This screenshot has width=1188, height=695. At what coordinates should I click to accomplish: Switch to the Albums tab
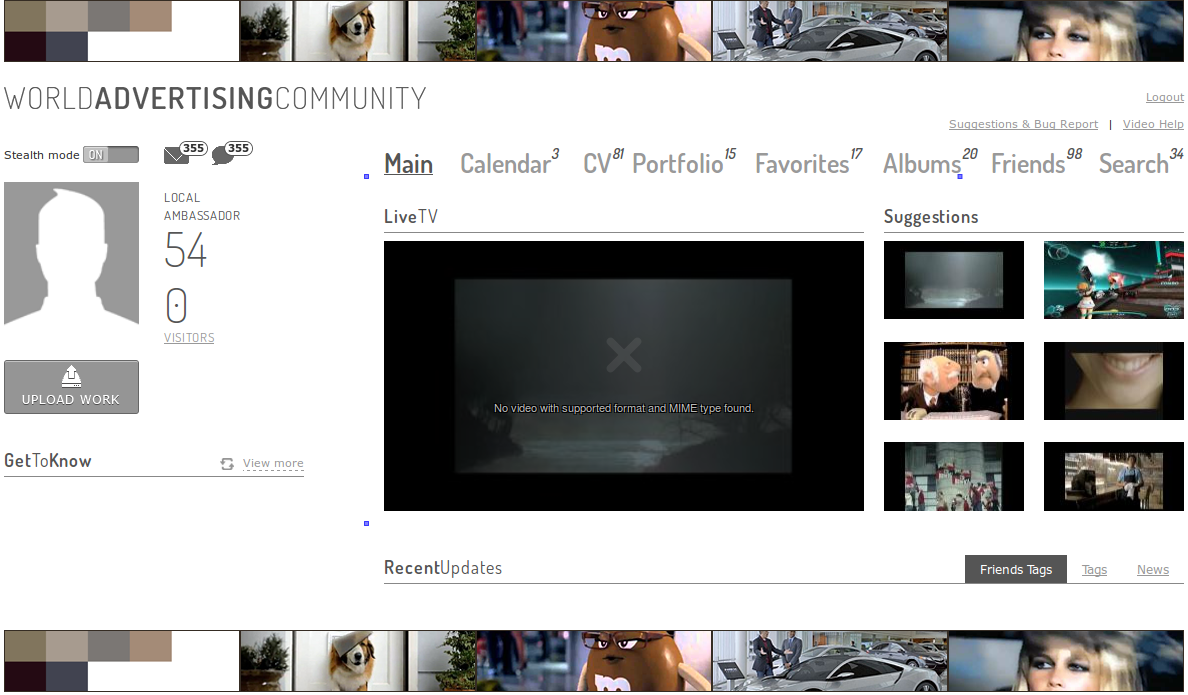tap(921, 164)
